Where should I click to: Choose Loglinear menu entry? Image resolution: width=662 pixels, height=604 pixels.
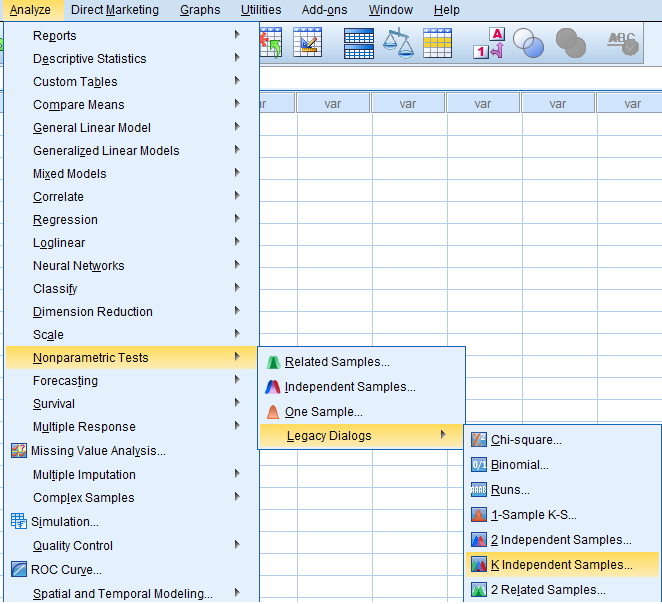(132, 243)
